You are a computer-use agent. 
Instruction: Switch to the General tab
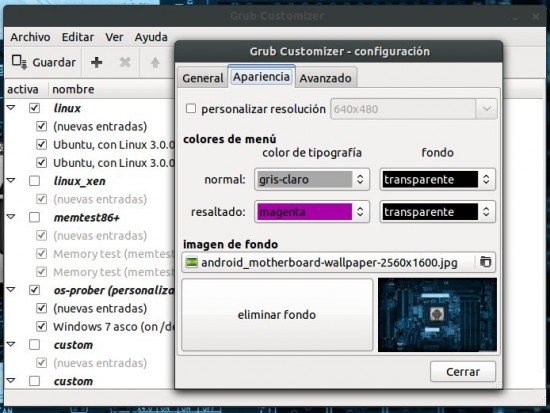click(203, 78)
